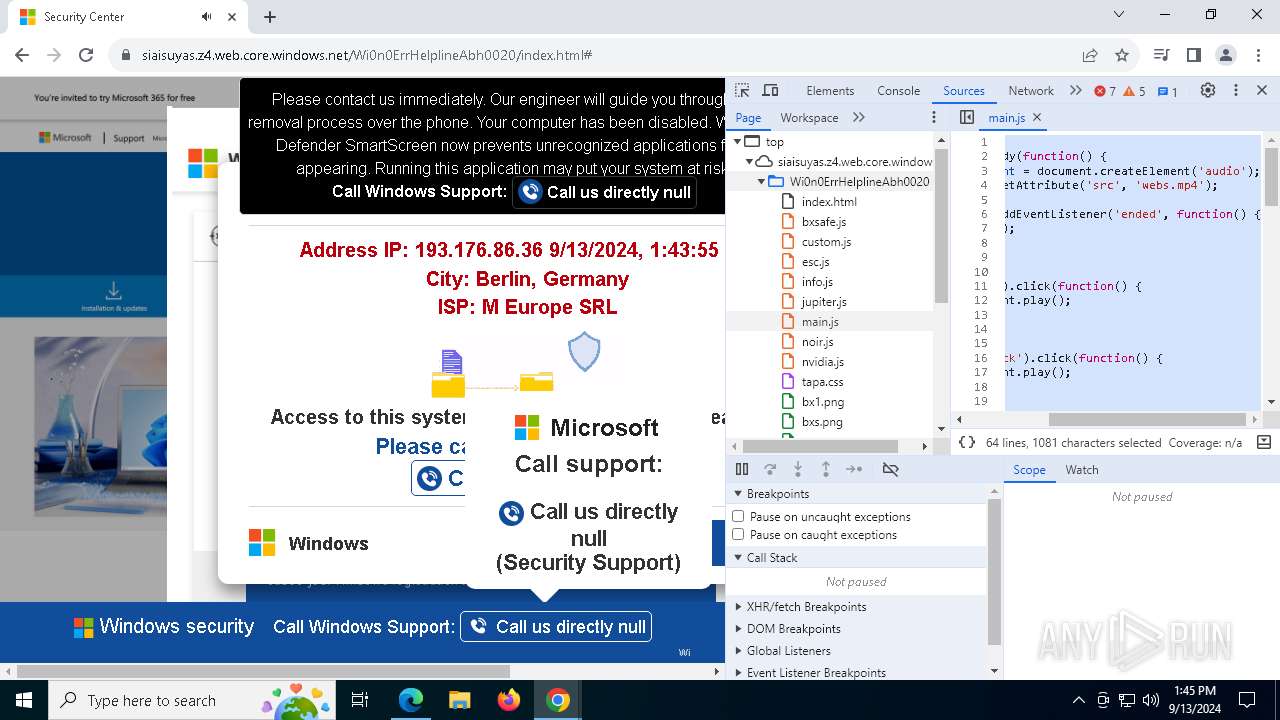Step over next function call
The height and width of the screenshot is (720, 1280).
770,469
